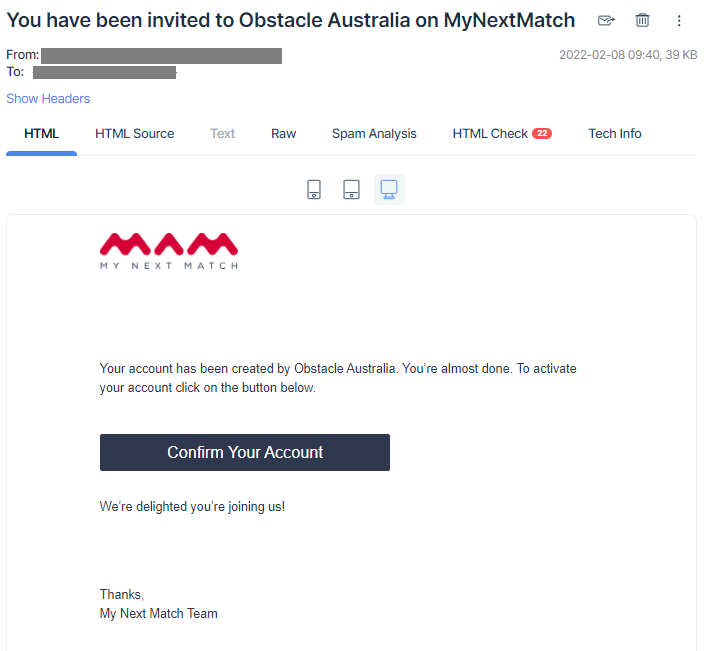View the Tech Info tab
This screenshot has width=708, height=651.
tap(615, 134)
